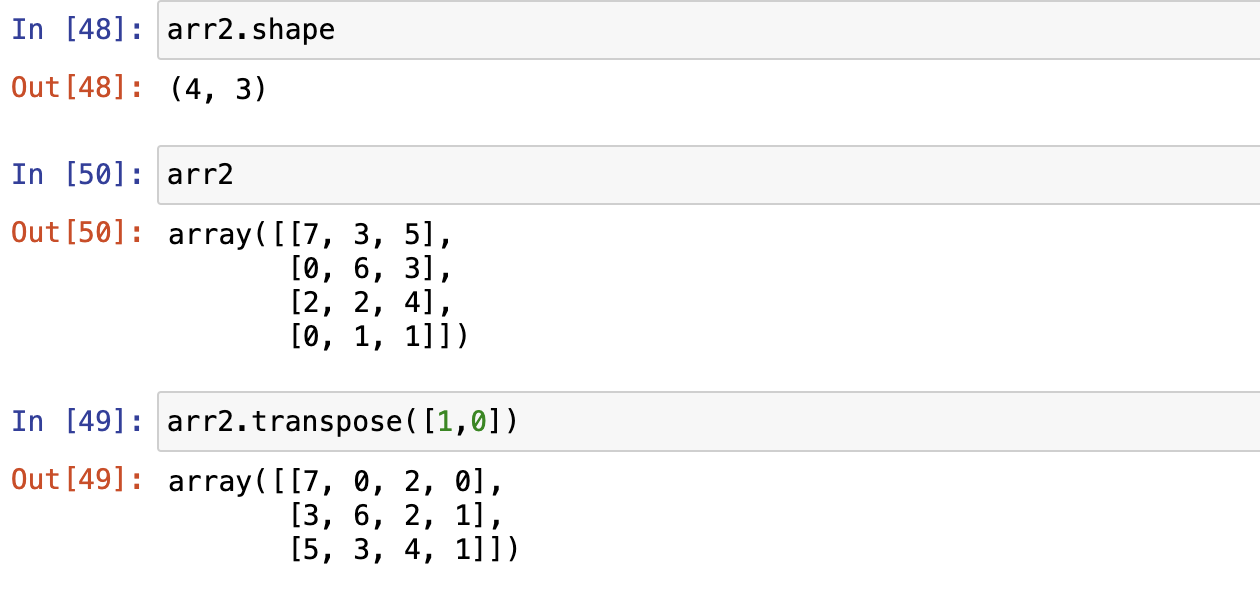This screenshot has height=601, width=1260.
Task: Click the green 0 in transpose argument
Action: click(x=479, y=422)
